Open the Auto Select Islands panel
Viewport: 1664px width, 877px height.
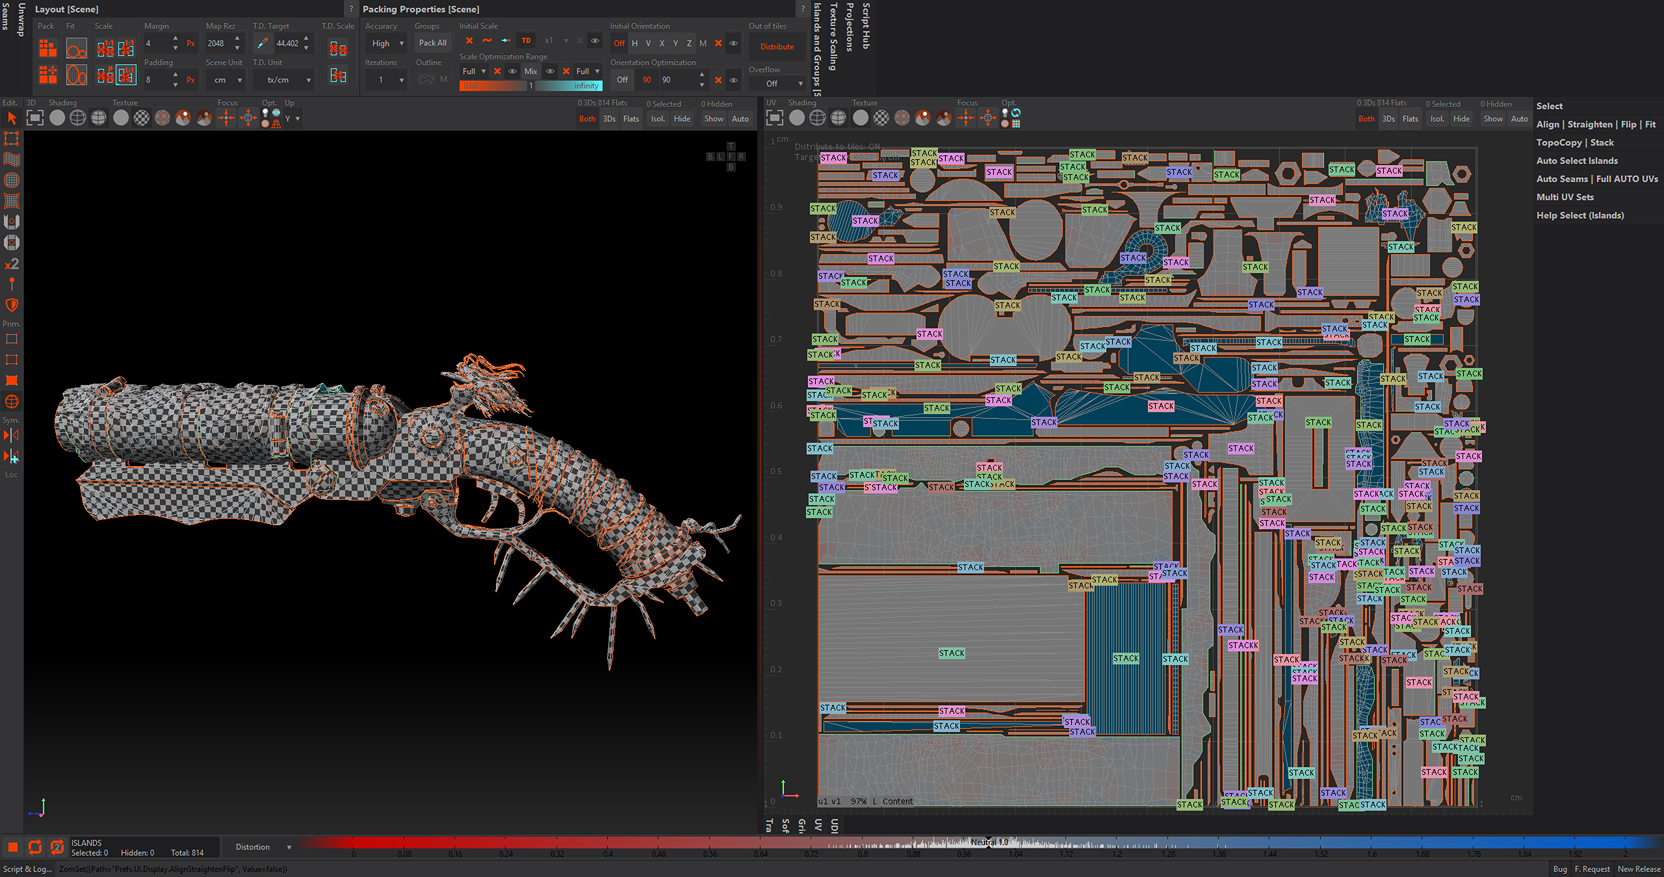tap(1576, 161)
